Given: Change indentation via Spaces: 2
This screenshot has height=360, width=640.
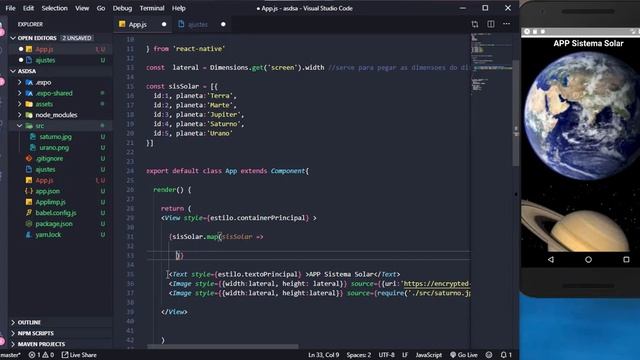Looking at the screenshot, I should [x=359, y=355].
